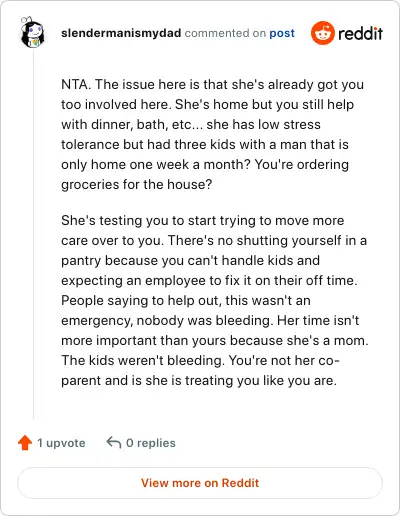Click the text "parent and is she is treating"
The height and width of the screenshot is (516, 400).
147,380
